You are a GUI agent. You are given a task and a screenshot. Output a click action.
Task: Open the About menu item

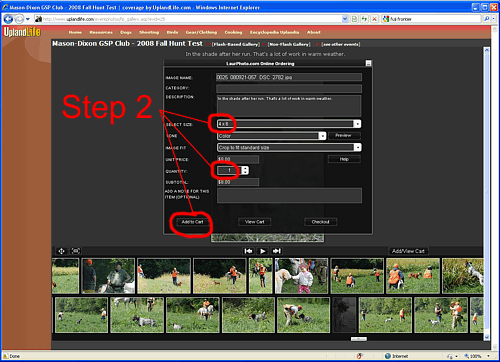click(314, 32)
